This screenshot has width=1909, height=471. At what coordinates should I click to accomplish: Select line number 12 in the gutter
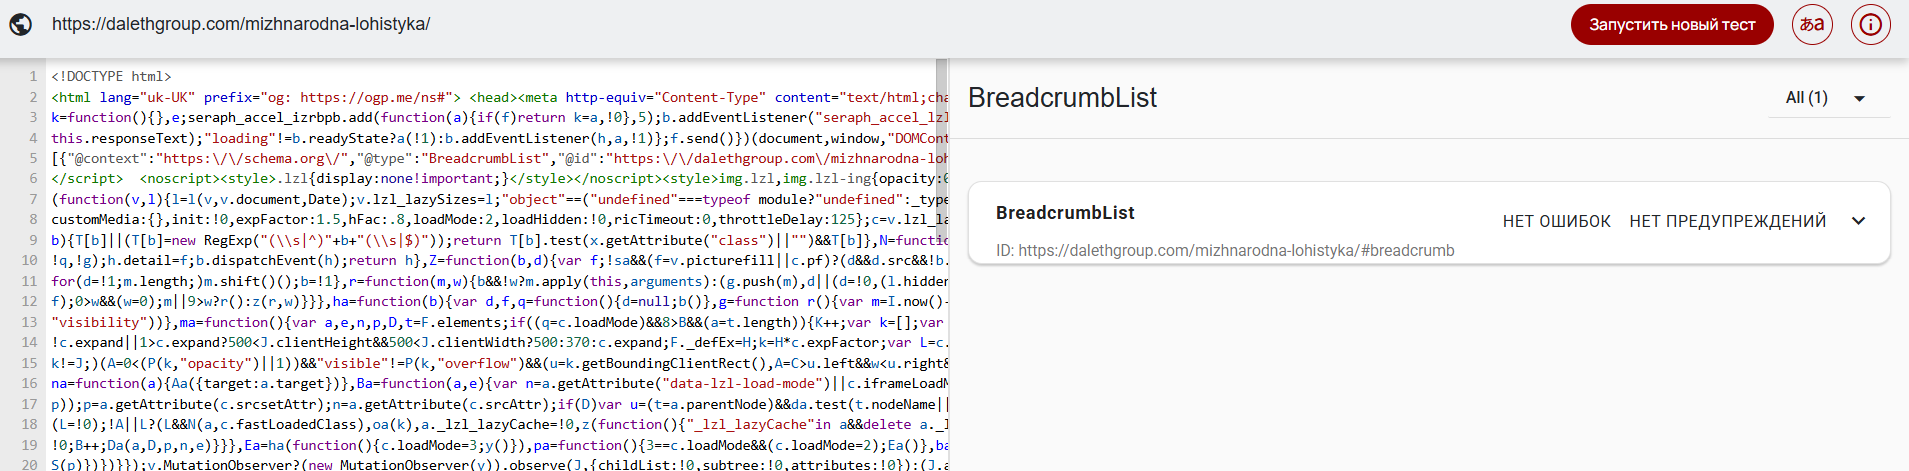coord(29,301)
